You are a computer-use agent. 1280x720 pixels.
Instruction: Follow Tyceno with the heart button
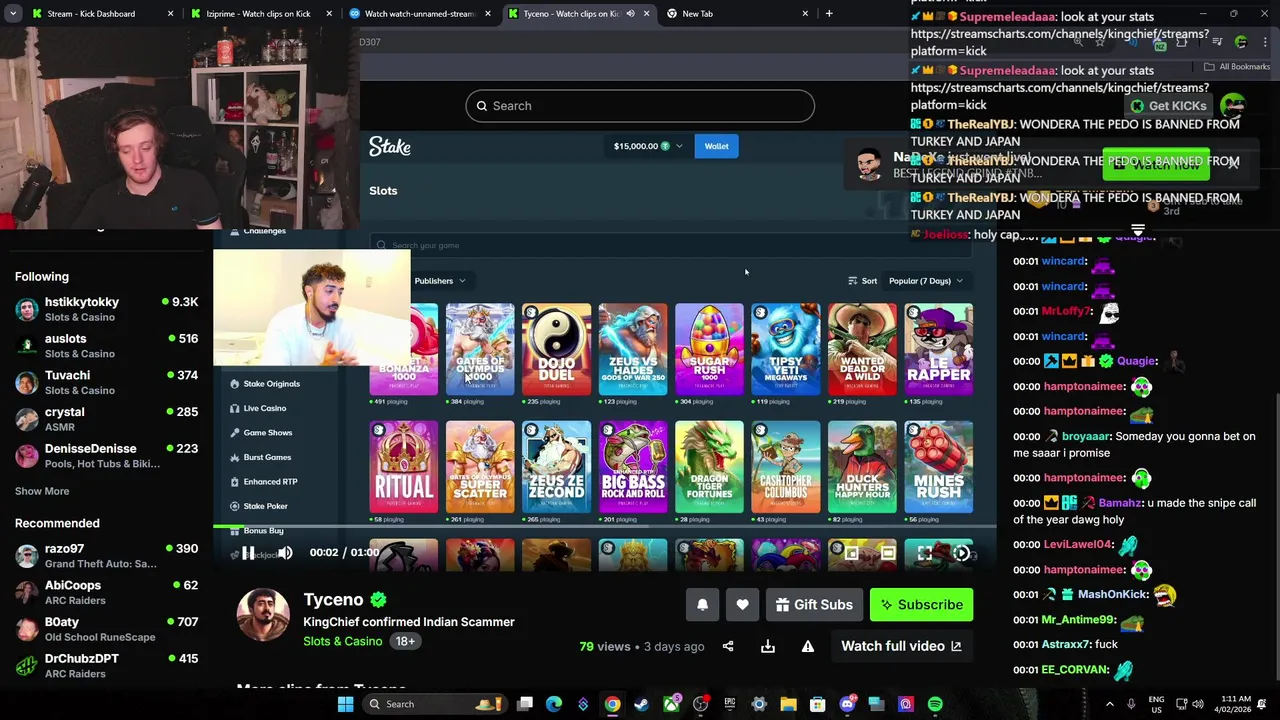point(742,605)
